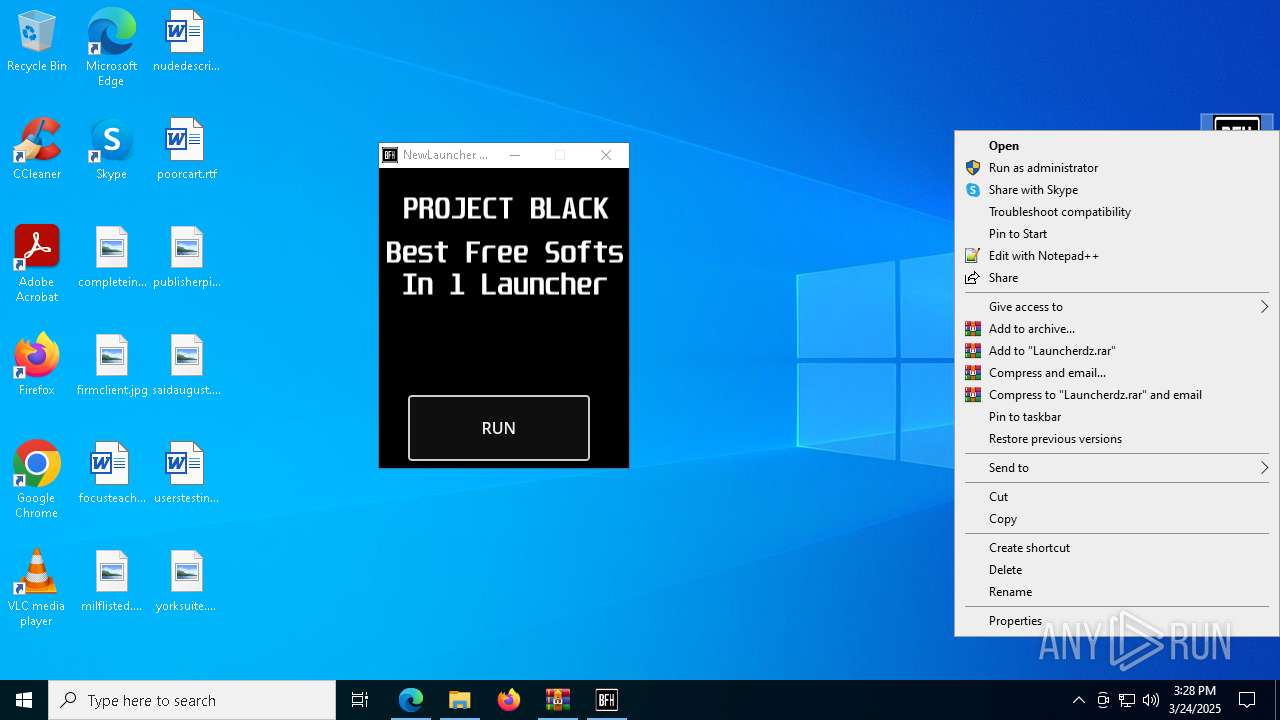1280x720 pixels.
Task: Choose Run as administrator
Action: (1117, 168)
